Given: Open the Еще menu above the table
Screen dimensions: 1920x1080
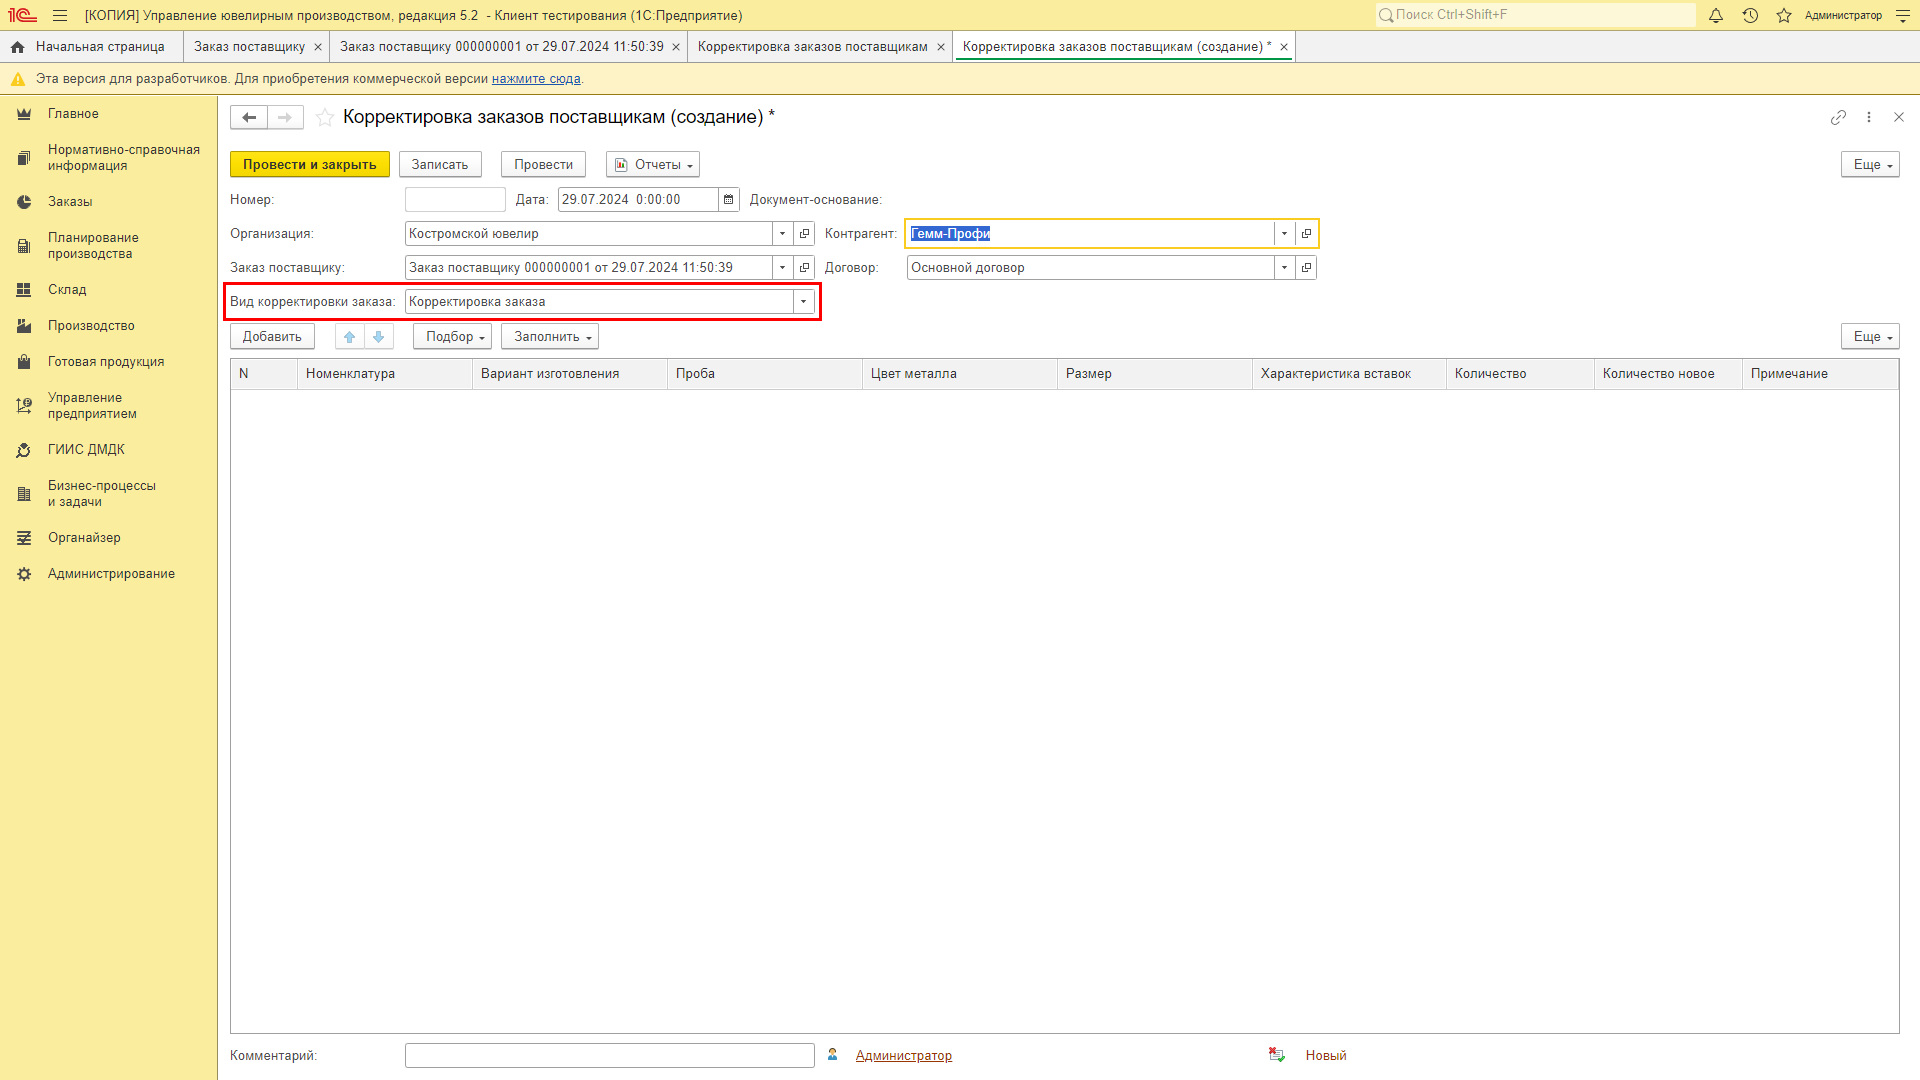Looking at the screenshot, I should (x=1870, y=336).
